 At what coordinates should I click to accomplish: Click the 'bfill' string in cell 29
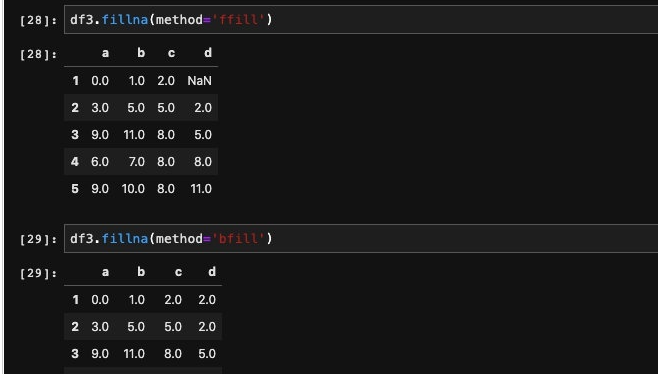(x=238, y=239)
